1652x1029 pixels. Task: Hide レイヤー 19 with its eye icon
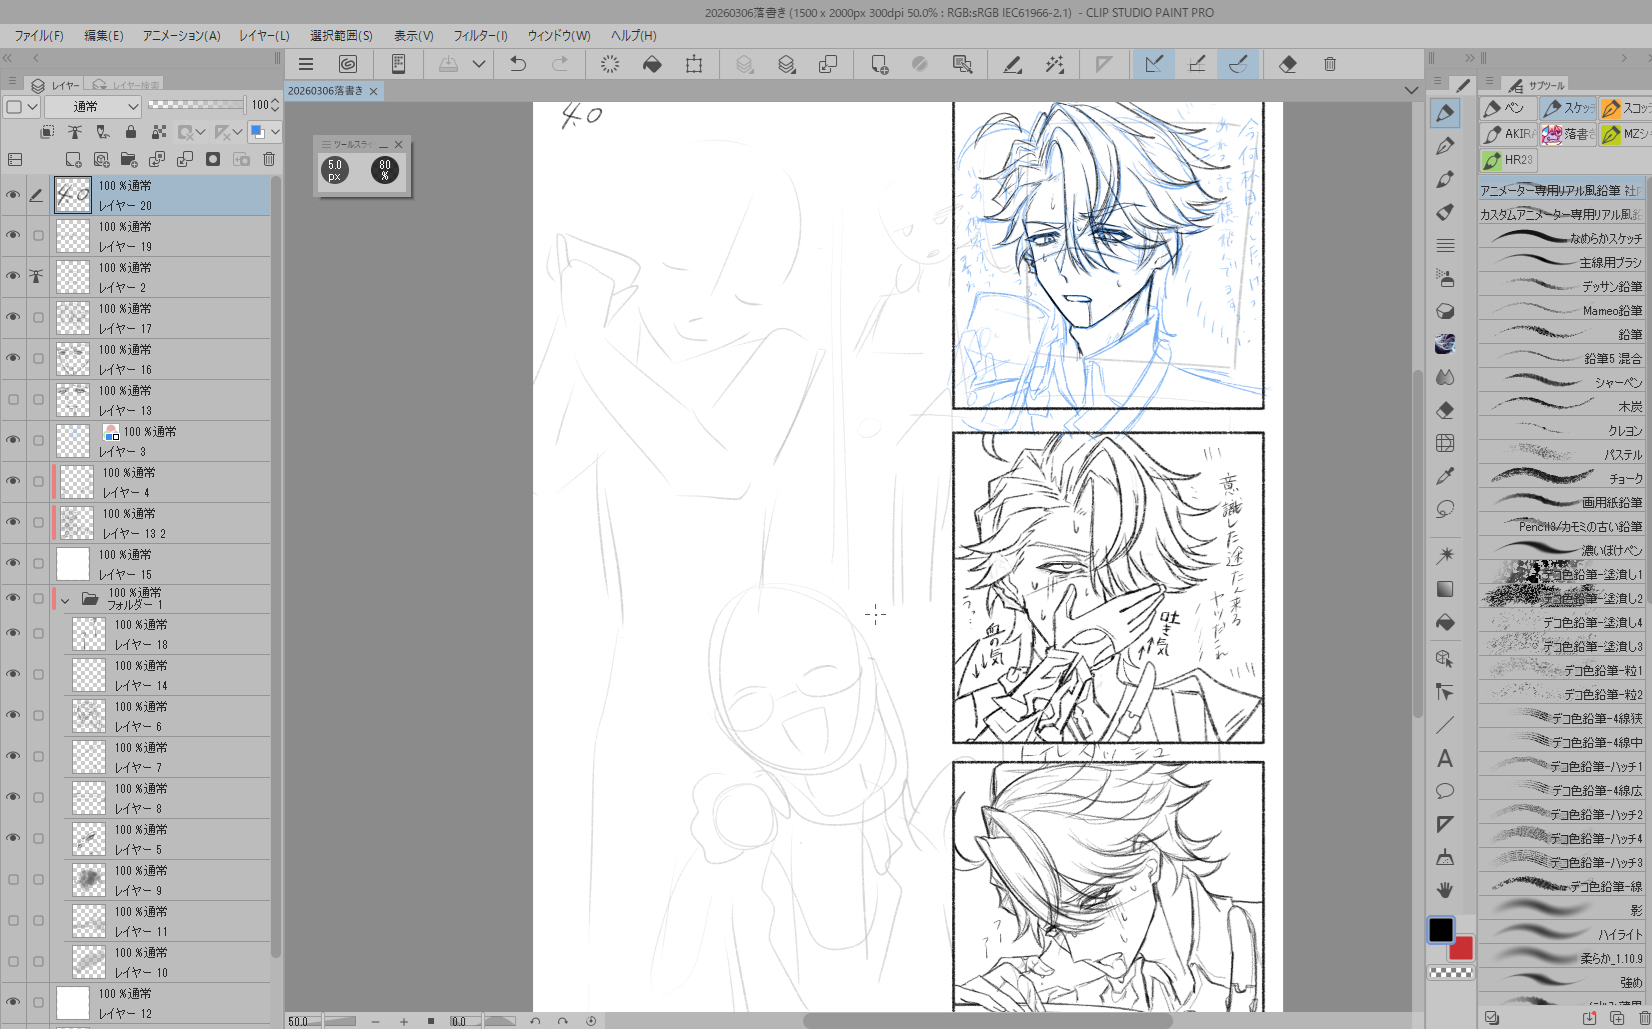[13, 235]
